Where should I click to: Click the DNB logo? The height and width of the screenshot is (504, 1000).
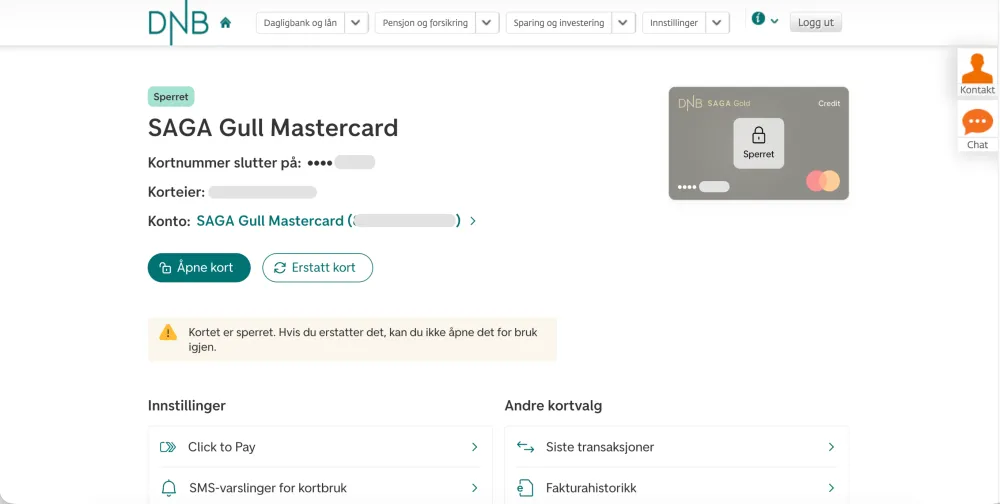coord(178,25)
